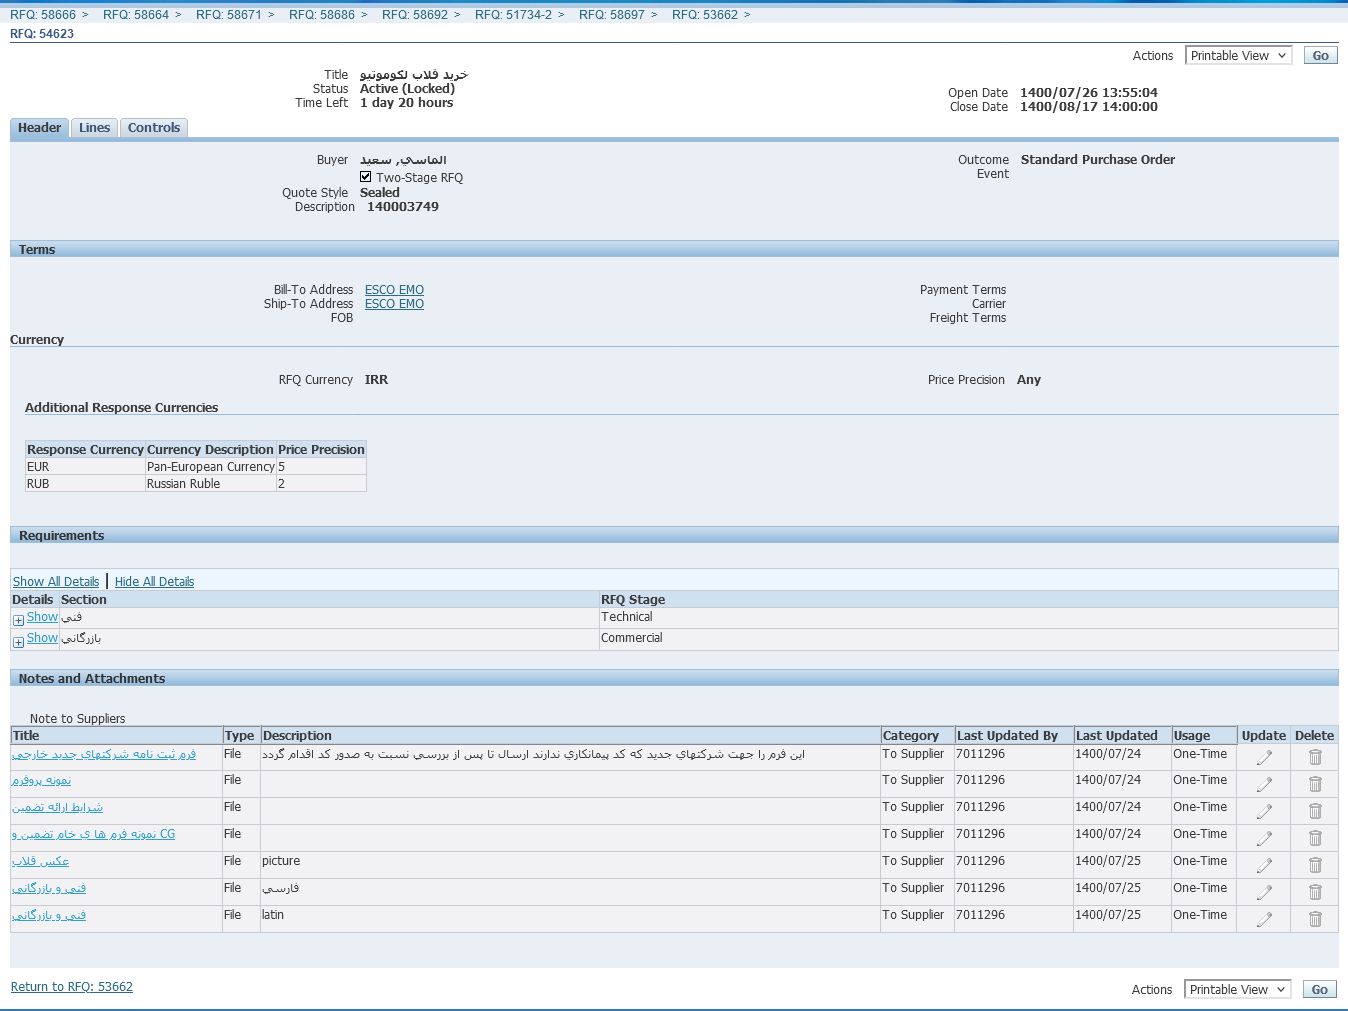Click the EUR response currency cell
The width and height of the screenshot is (1348, 1011).
(85, 467)
